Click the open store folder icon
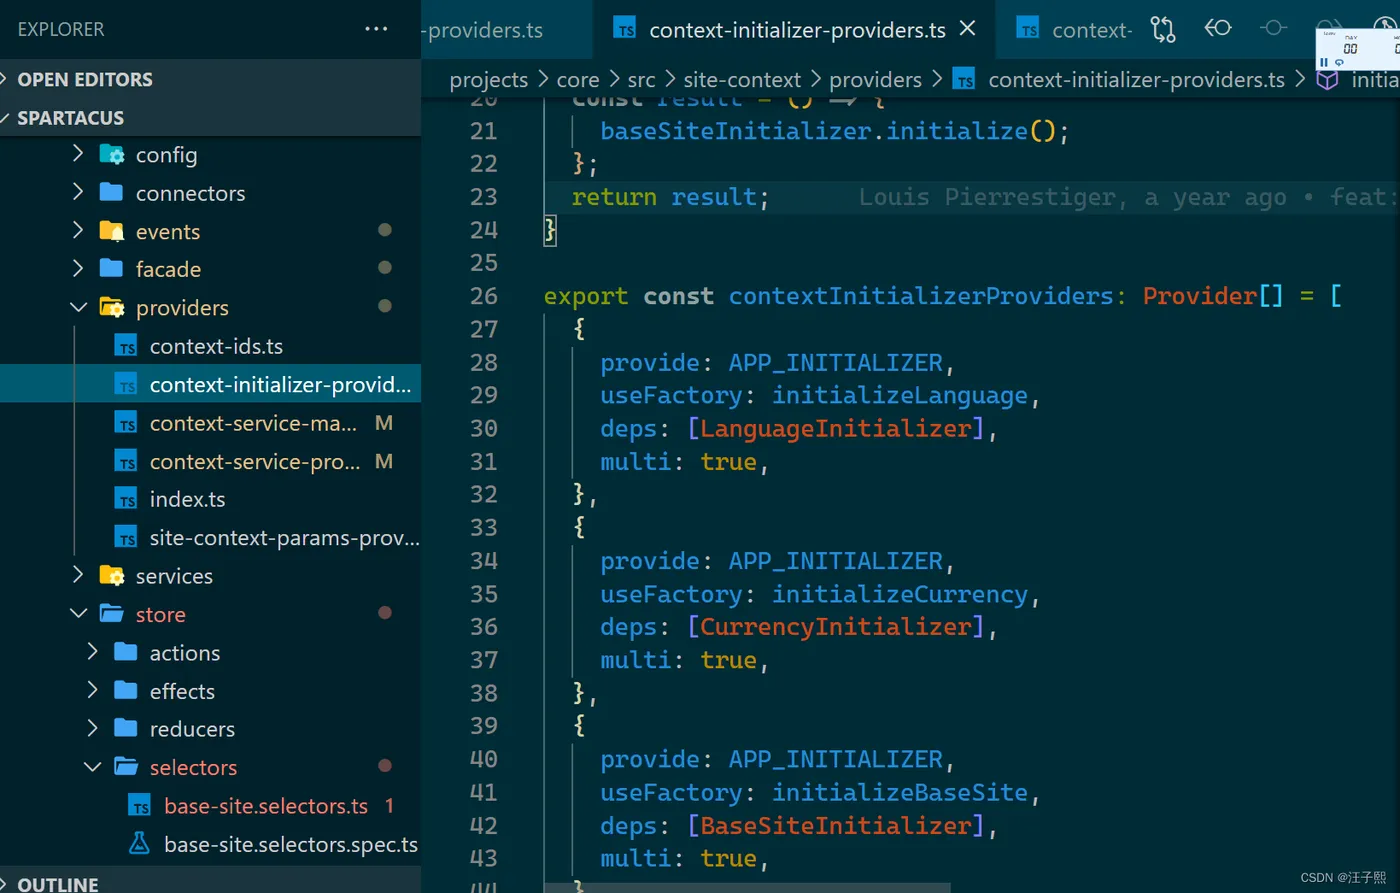The image size is (1400, 893). pos(112,614)
